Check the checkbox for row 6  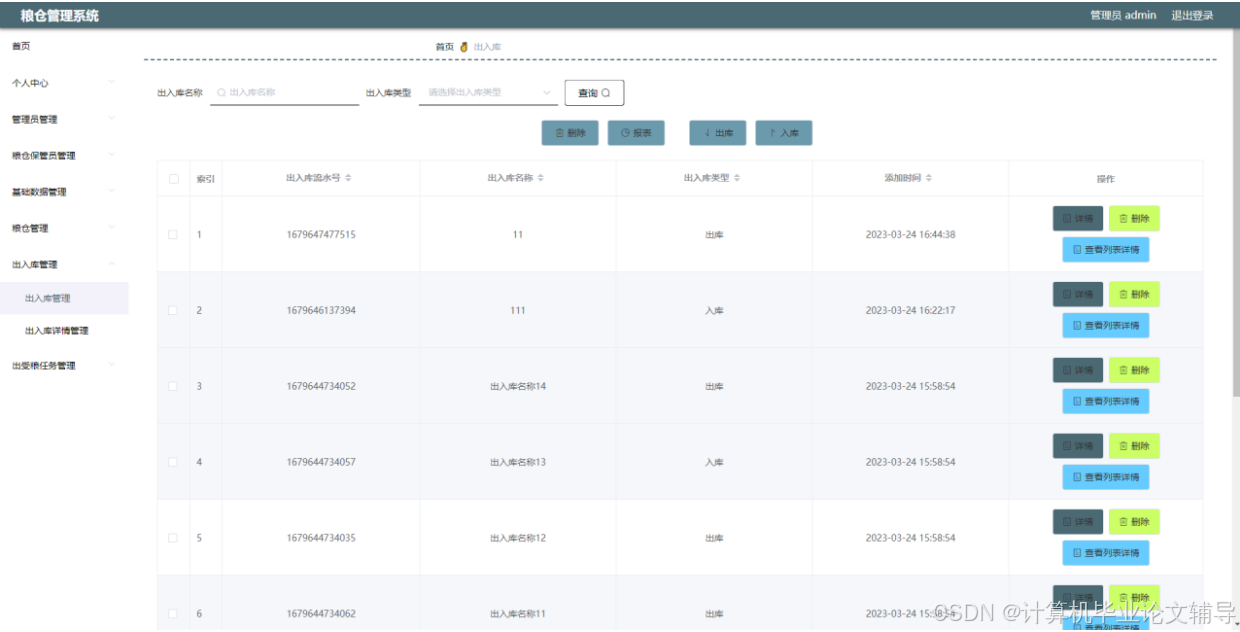173,614
